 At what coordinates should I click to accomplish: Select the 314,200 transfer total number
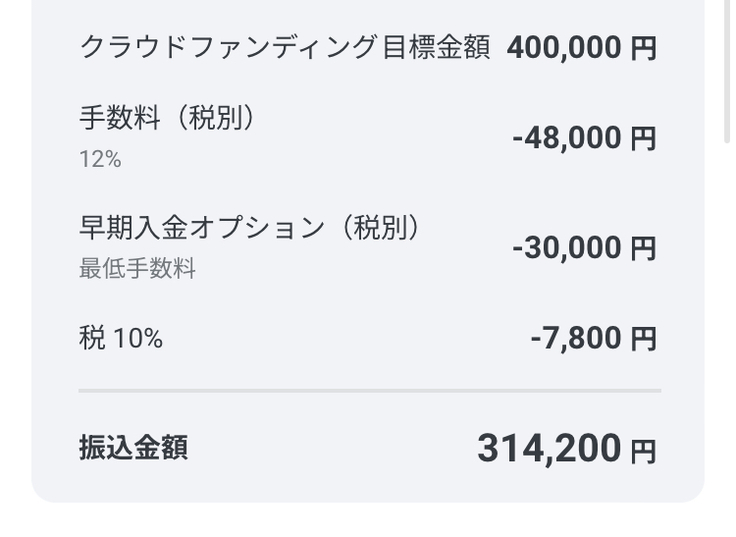tap(549, 449)
